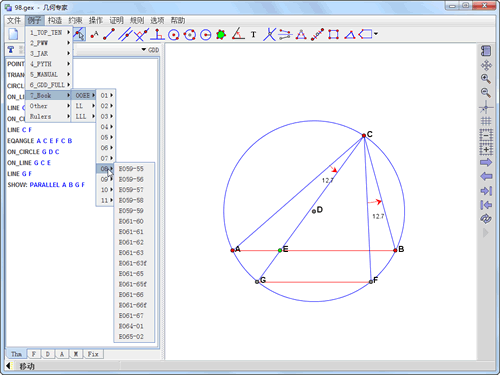Click the new document icon

click(x=13, y=34)
